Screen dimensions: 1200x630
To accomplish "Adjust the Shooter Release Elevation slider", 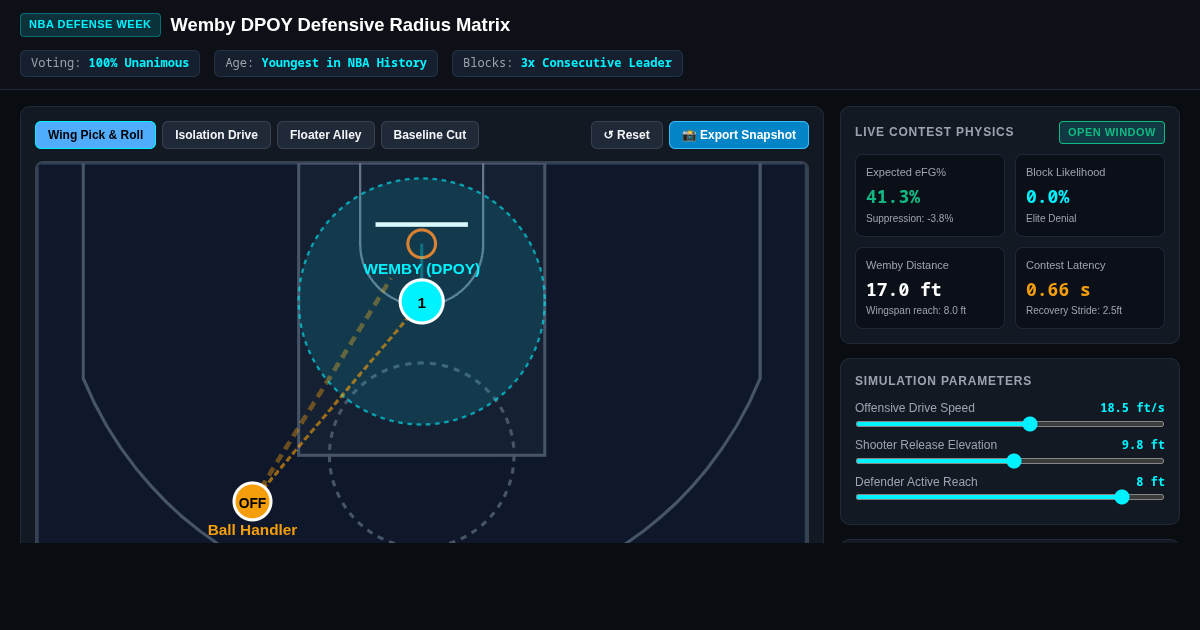I will 1010,461.
